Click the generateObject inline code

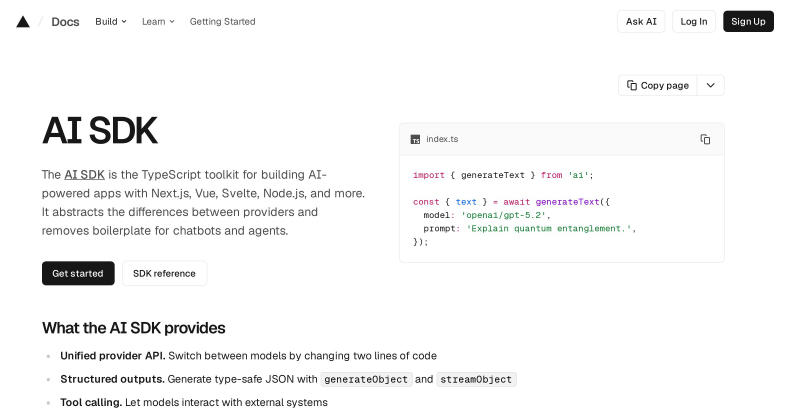tap(366, 379)
